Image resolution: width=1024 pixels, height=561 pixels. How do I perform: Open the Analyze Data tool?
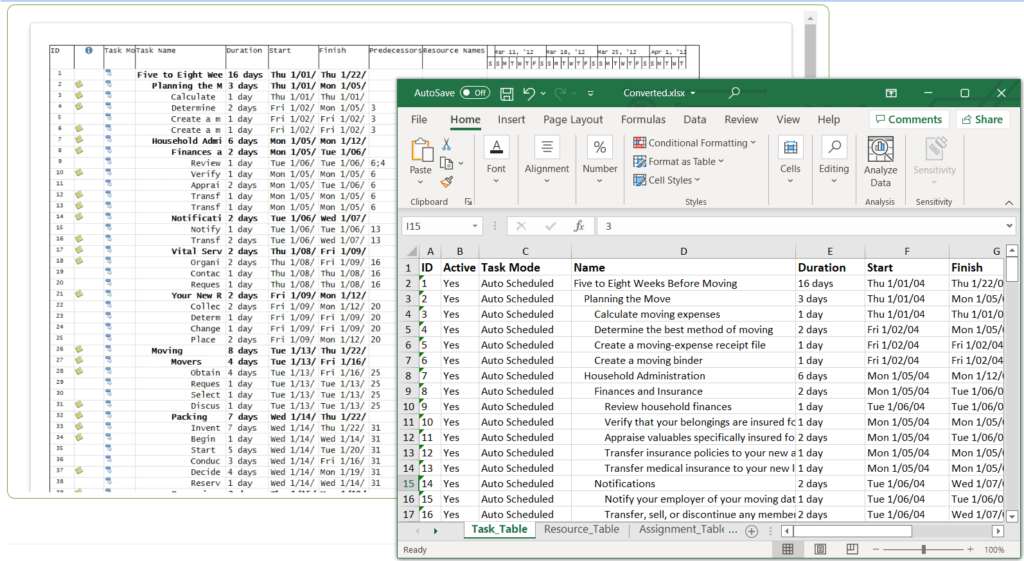click(880, 160)
